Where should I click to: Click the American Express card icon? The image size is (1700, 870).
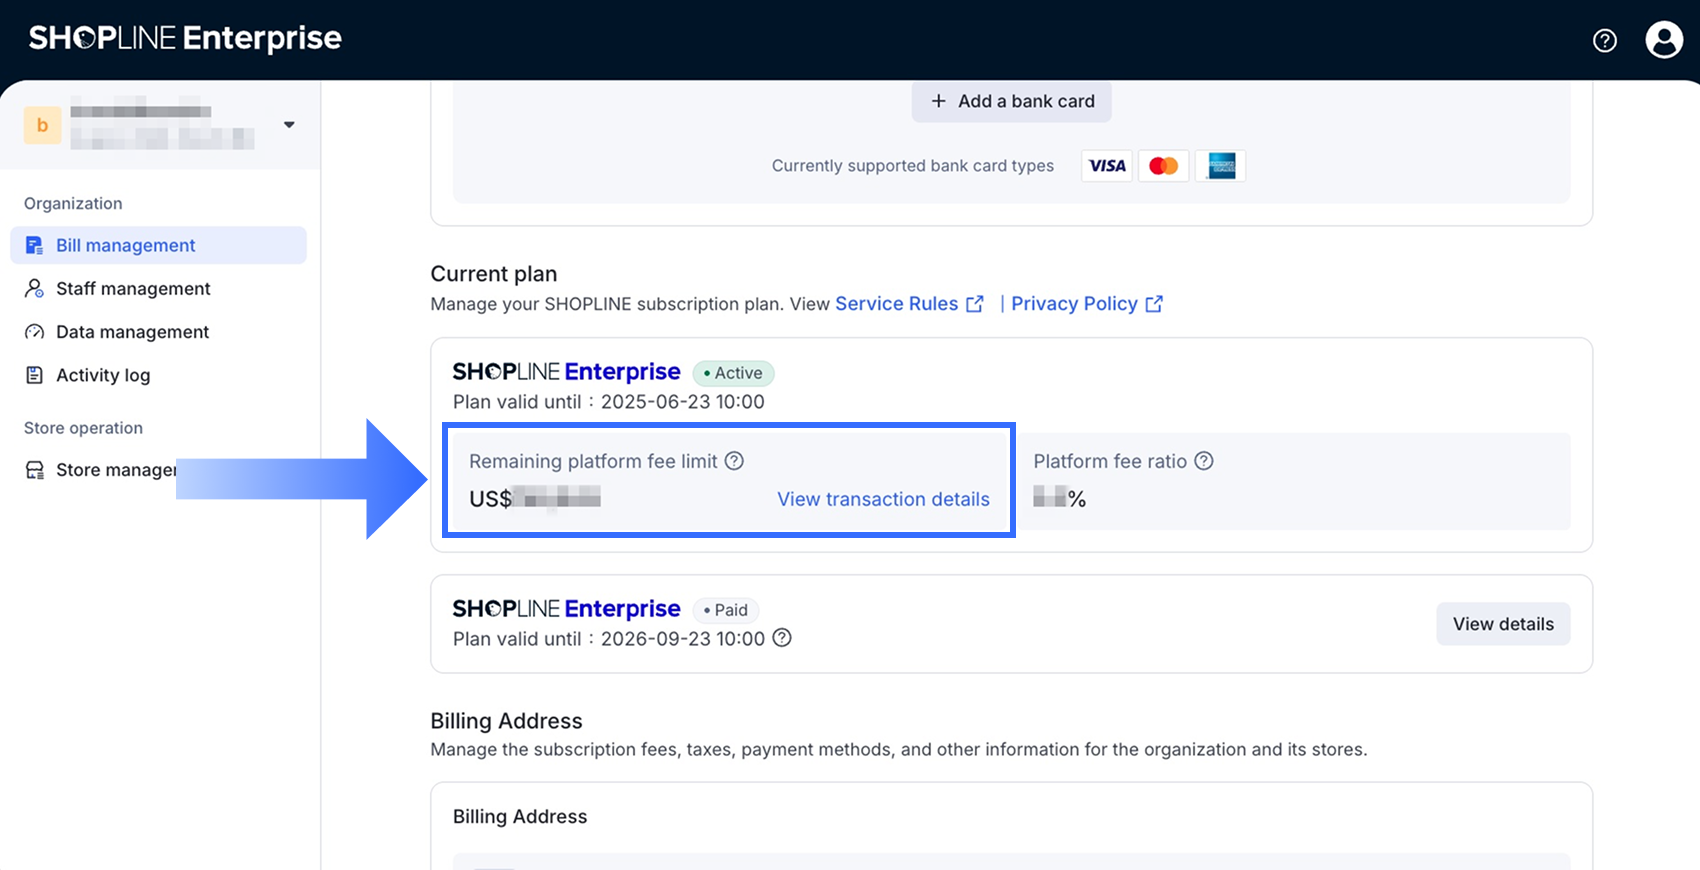[1221, 166]
